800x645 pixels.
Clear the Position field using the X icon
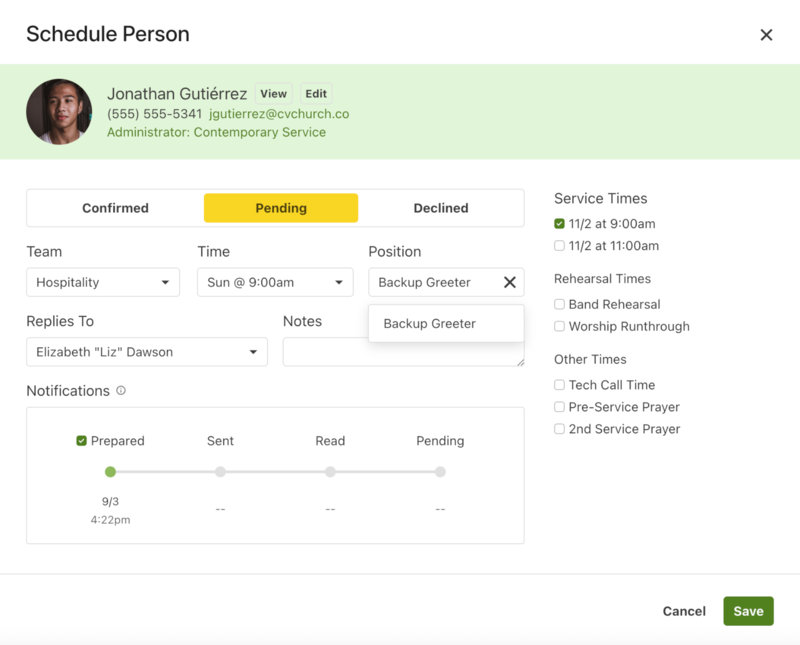(x=513, y=281)
